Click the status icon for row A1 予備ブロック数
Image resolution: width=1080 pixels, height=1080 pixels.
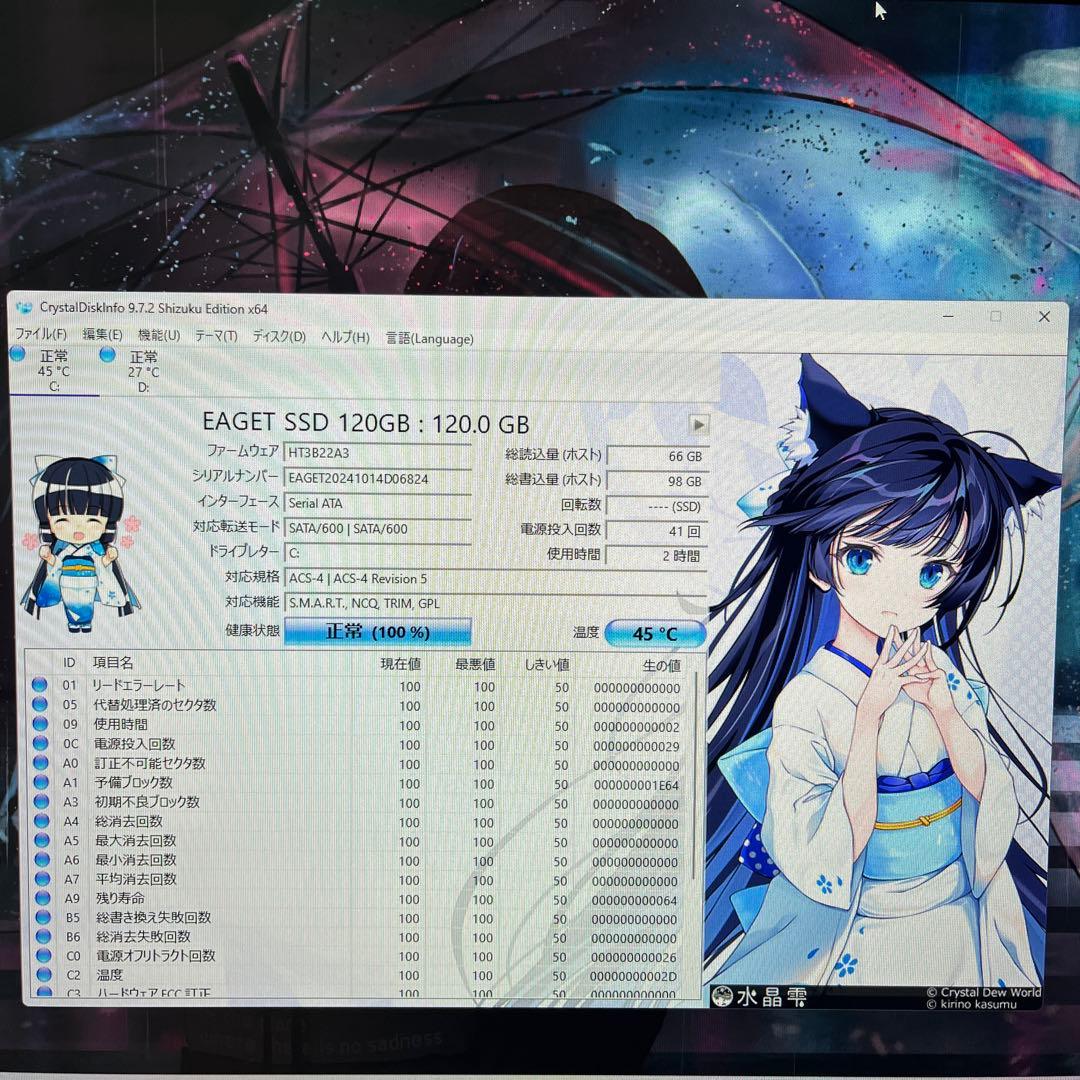[x=41, y=782]
